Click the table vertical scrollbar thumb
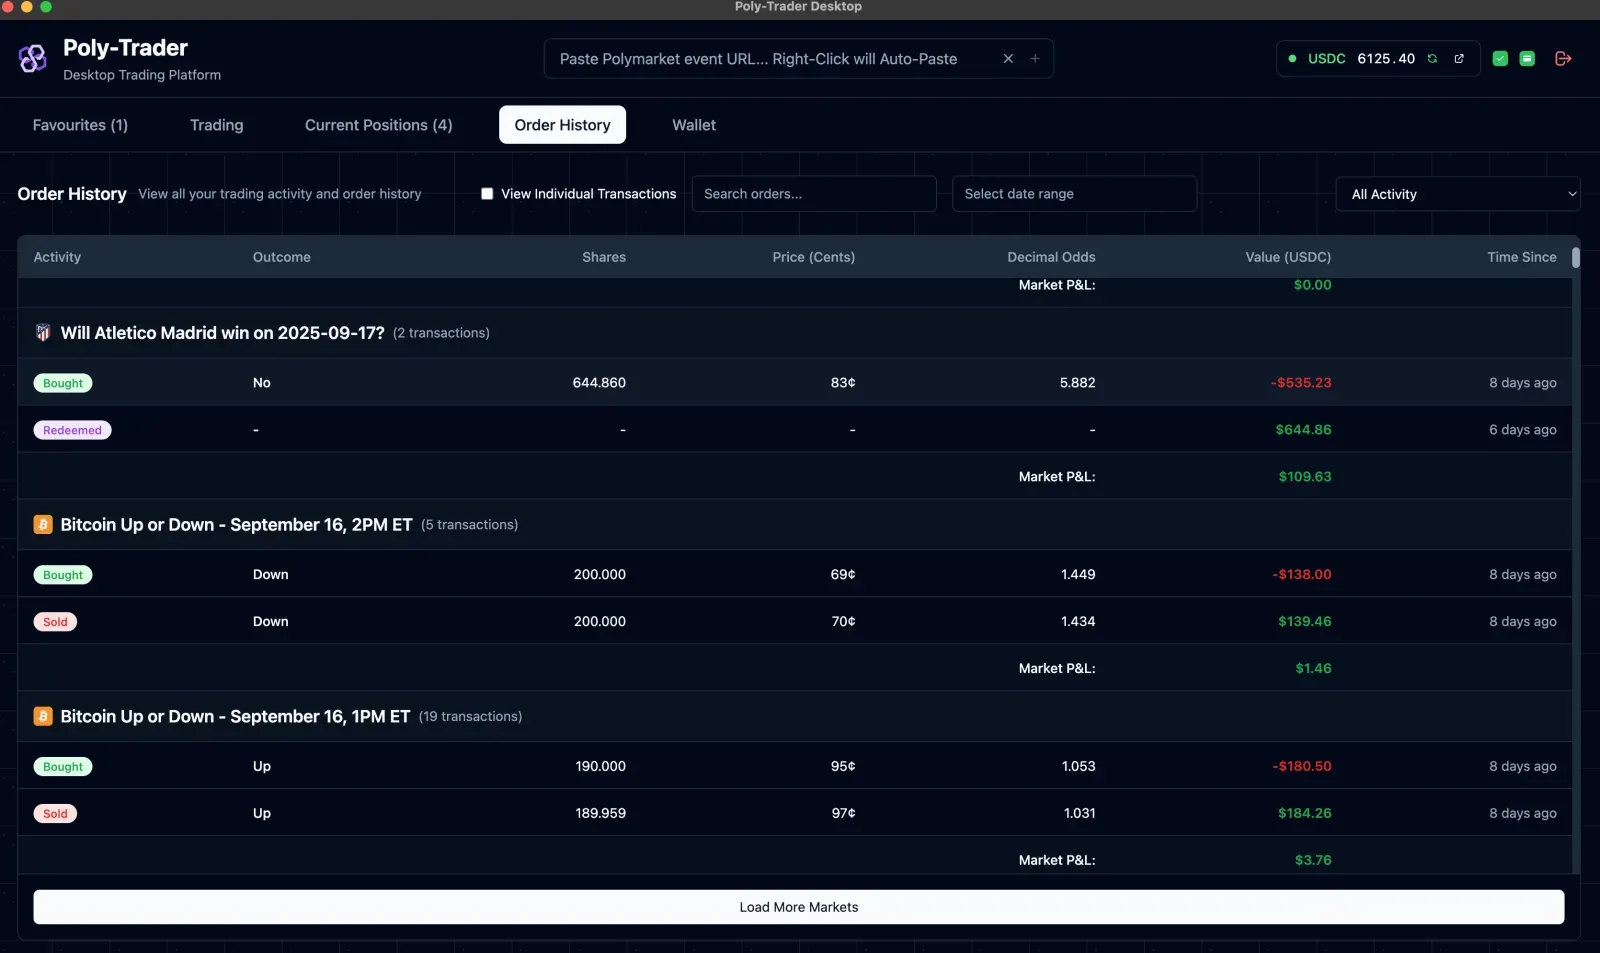 tap(1575, 258)
